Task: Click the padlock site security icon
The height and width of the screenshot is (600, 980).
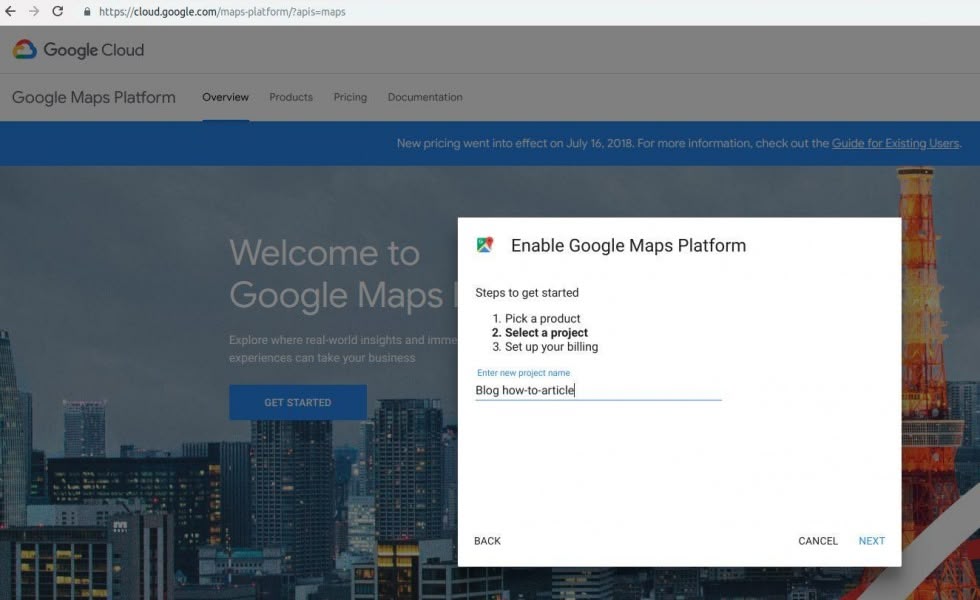Action: click(87, 11)
